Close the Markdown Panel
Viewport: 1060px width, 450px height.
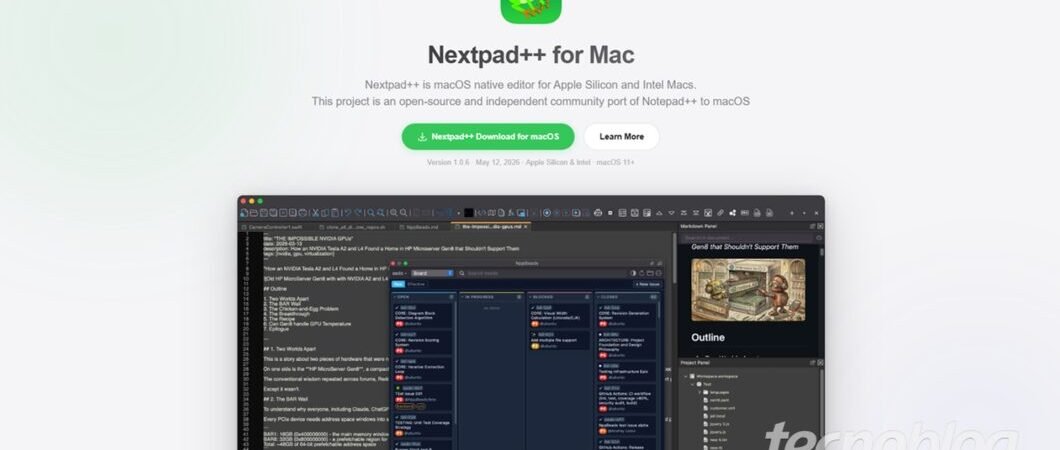[x=820, y=226]
